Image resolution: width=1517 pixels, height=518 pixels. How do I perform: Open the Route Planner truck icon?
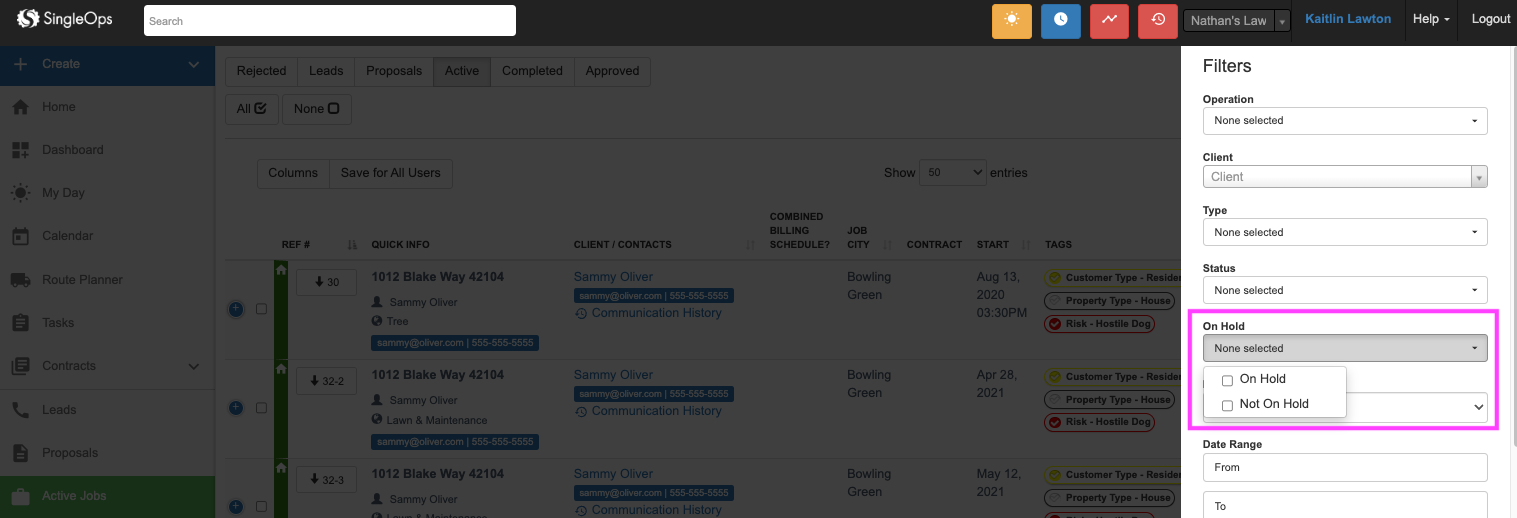[20, 280]
